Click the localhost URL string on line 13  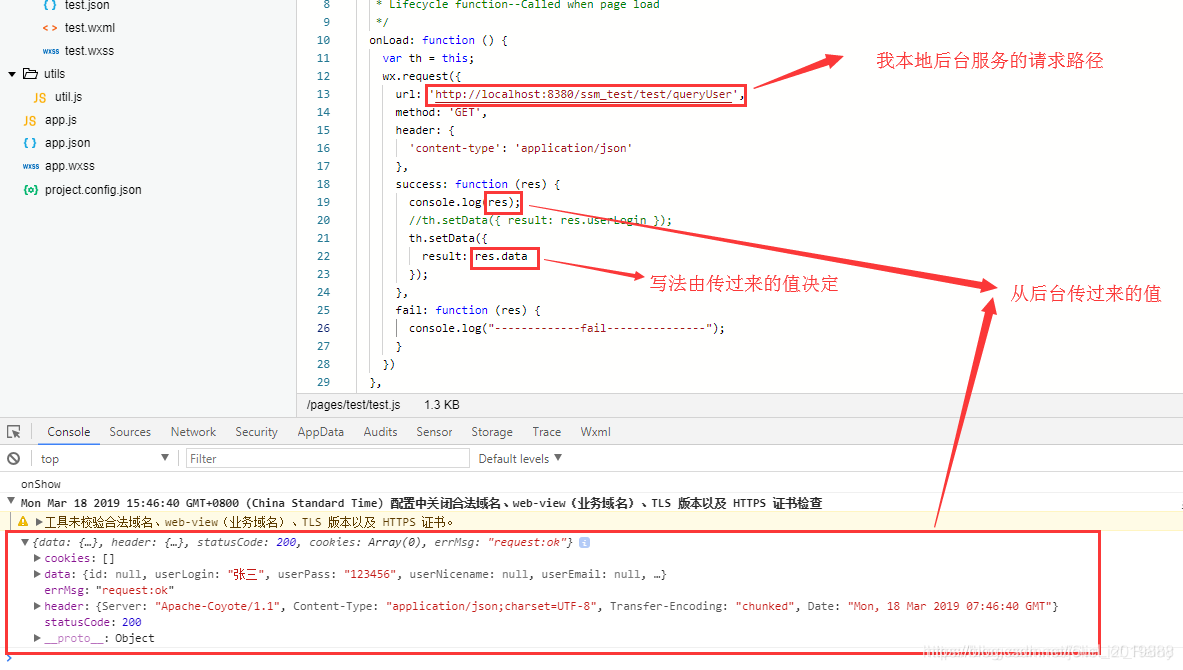584,94
